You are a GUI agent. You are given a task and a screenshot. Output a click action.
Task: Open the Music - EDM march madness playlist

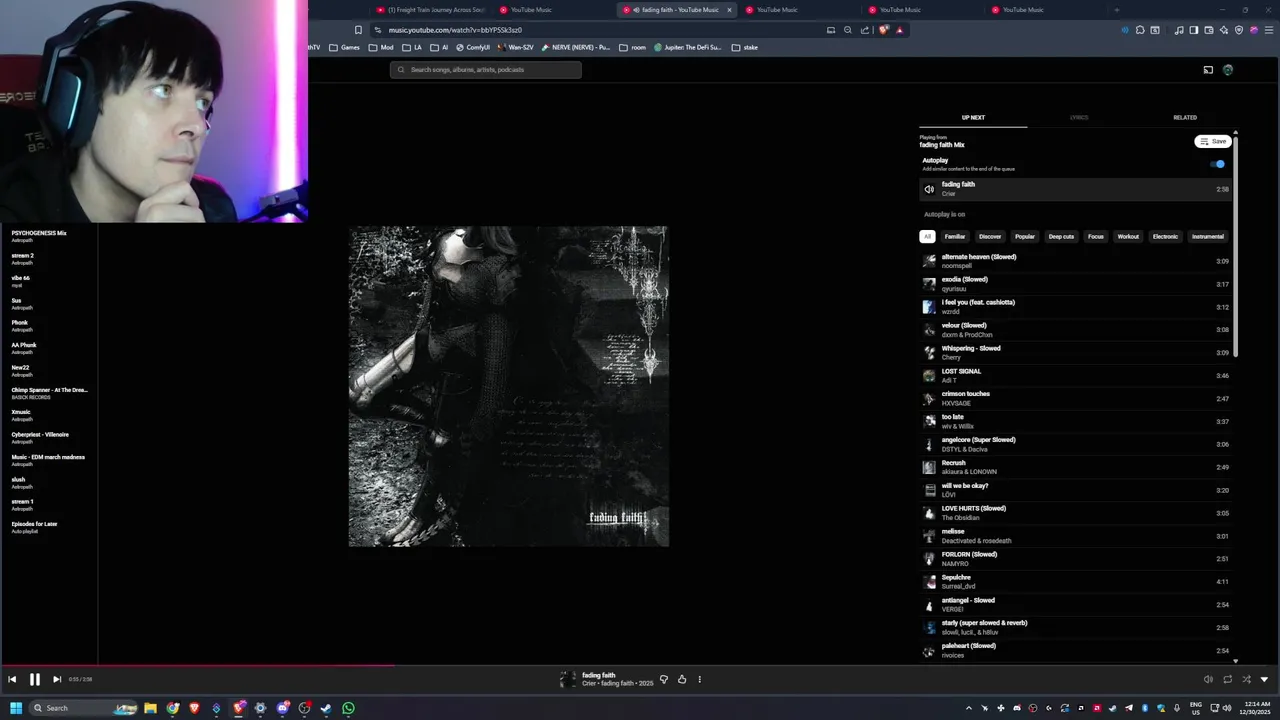(x=49, y=460)
